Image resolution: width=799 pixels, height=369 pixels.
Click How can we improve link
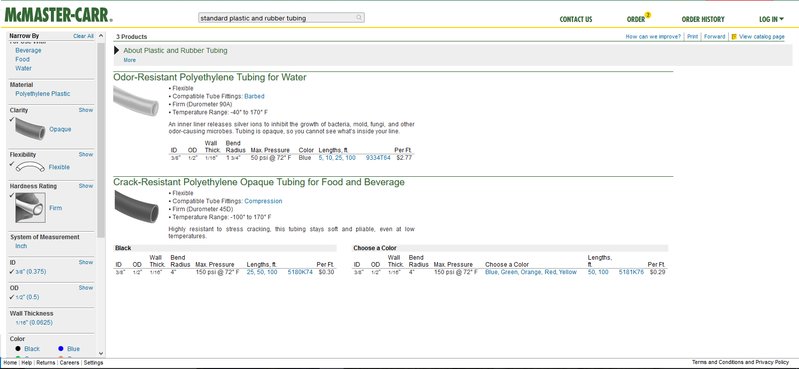(x=653, y=37)
